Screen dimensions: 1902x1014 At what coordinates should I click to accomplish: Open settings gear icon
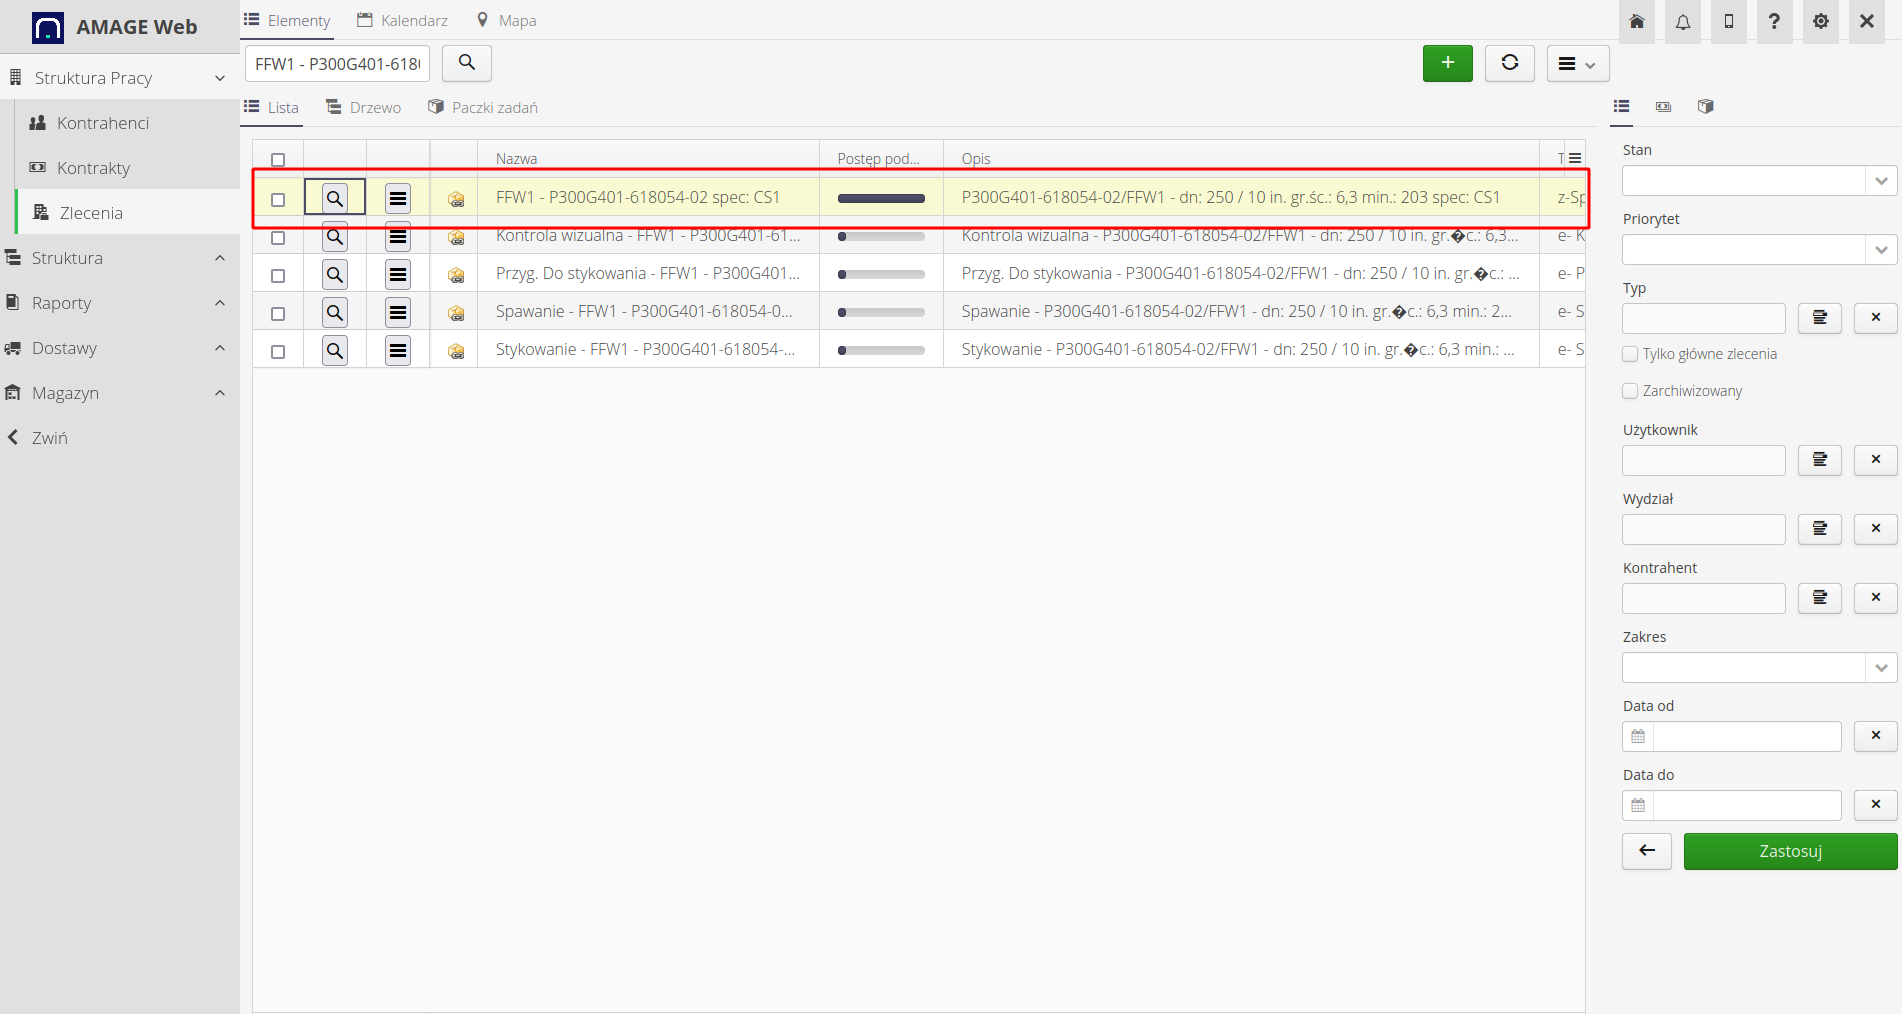click(x=1820, y=22)
